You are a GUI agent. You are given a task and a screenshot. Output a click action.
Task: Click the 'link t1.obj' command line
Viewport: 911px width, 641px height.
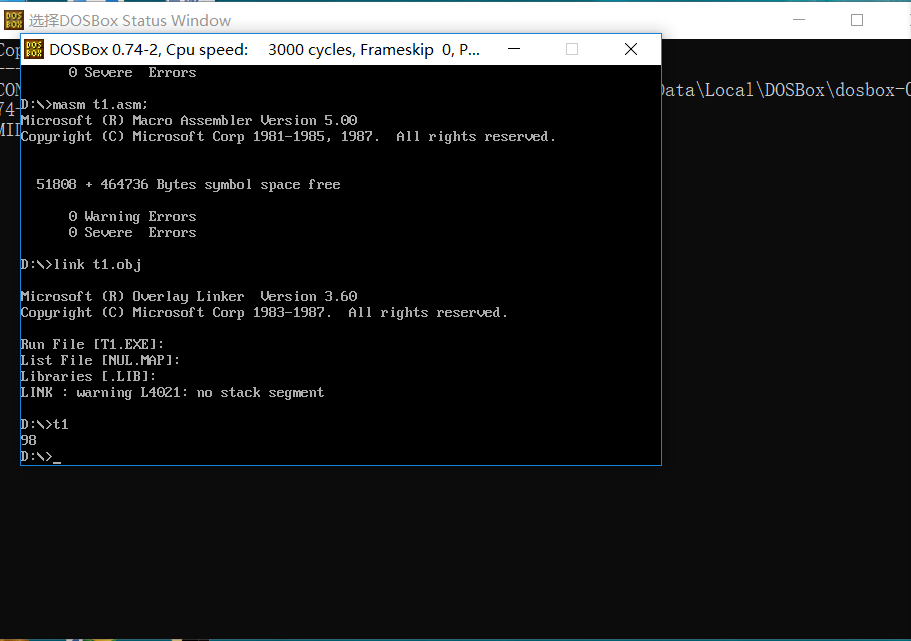coord(81,264)
